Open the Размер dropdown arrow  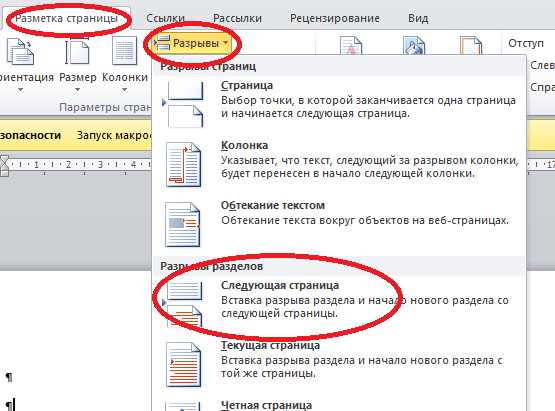click(78, 90)
